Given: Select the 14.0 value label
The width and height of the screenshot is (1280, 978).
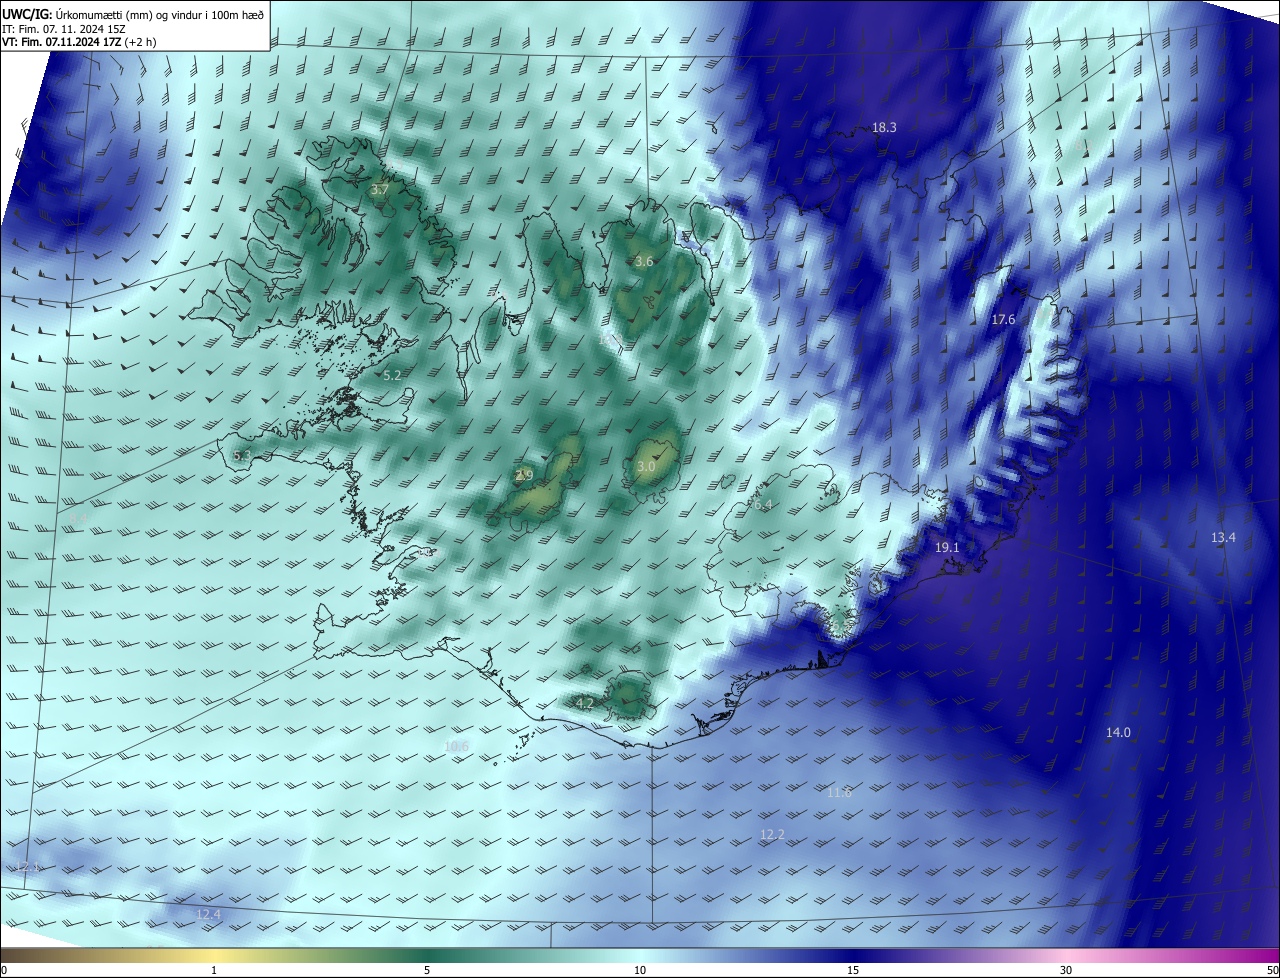Looking at the screenshot, I should pos(1118,732).
